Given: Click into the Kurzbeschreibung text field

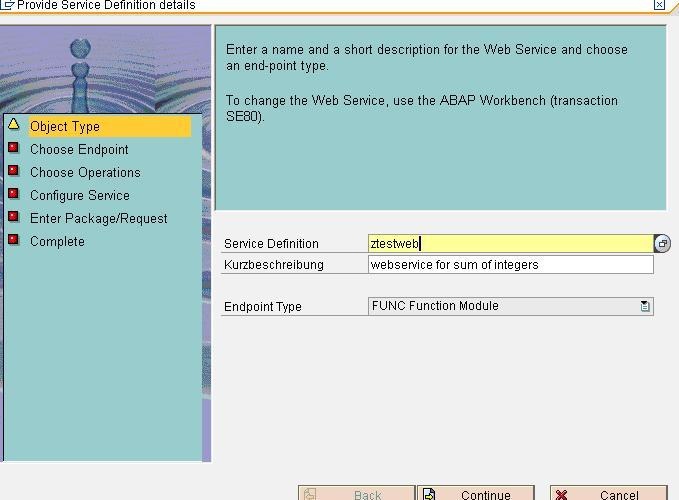Looking at the screenshot, I should pyautogui.click(x=511, y=265).
